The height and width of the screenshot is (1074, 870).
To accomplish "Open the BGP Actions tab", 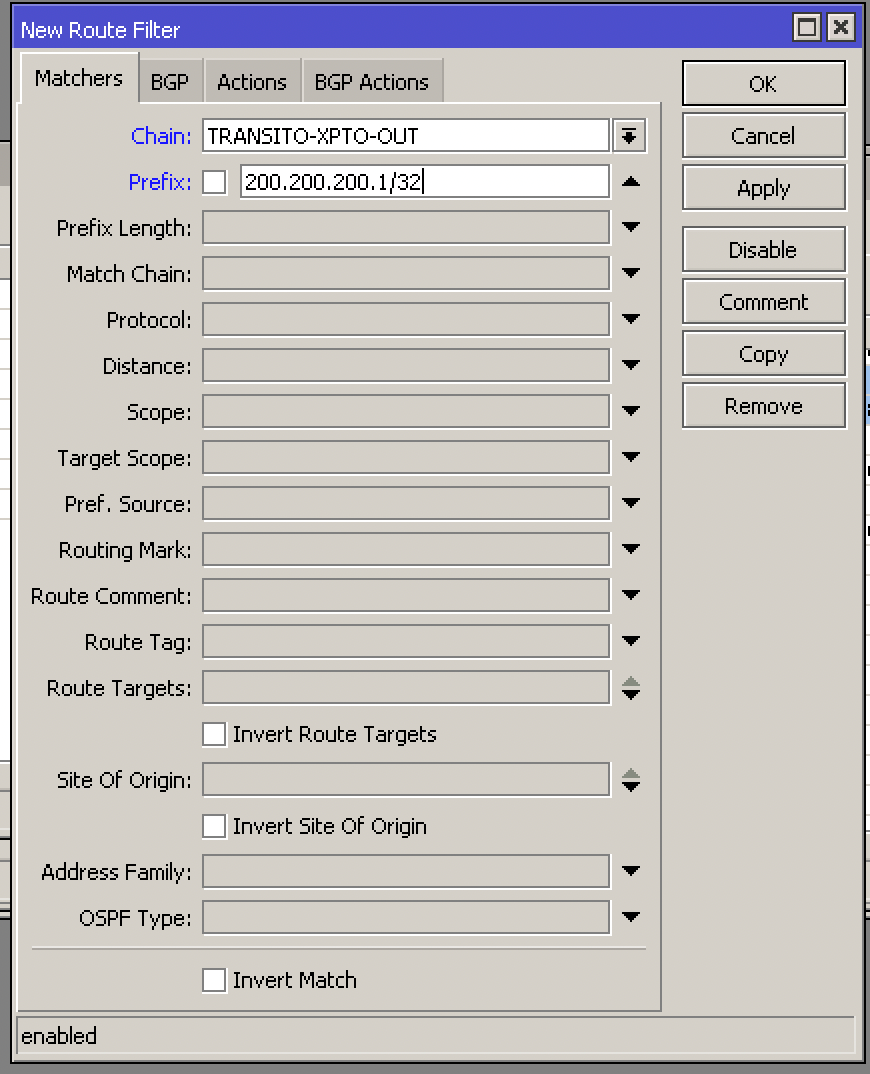I will pos(371,82).
